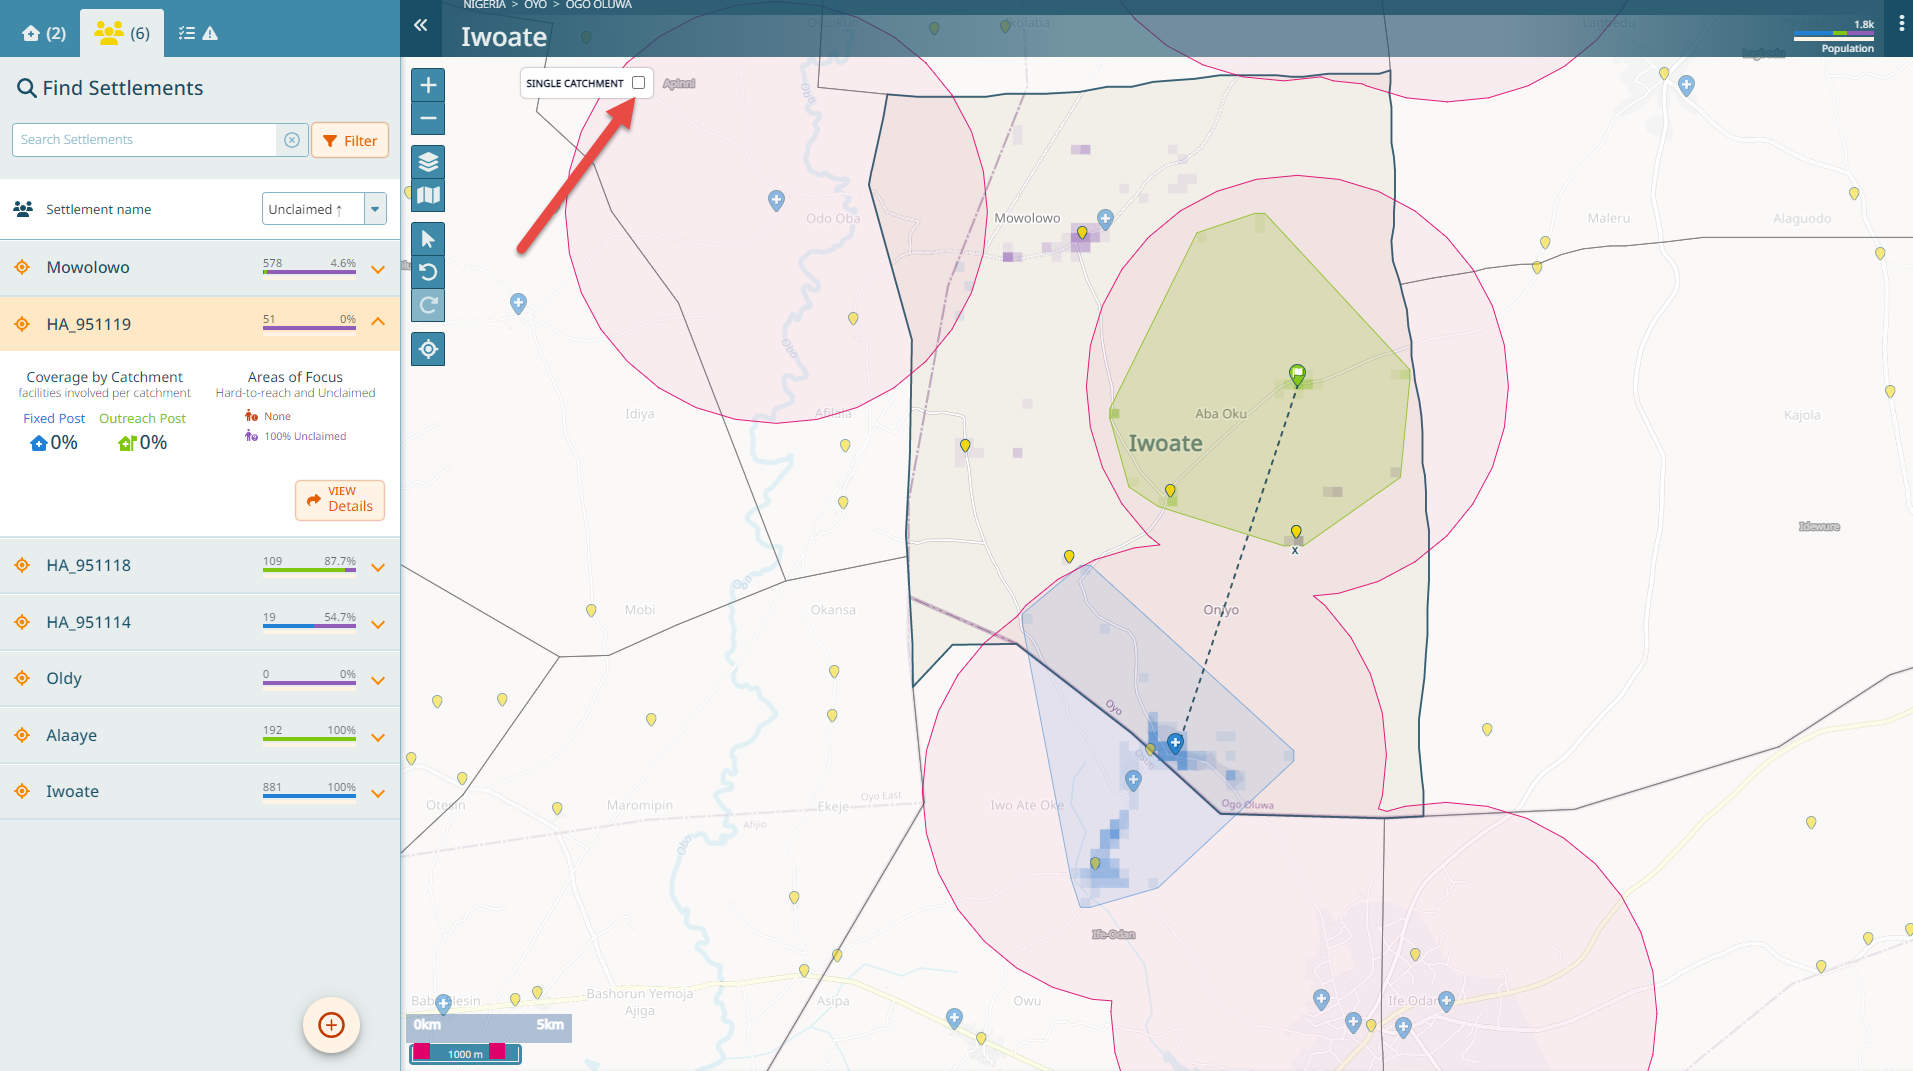
Task: Locate Alaaye using its target icon
Action: pyautogui.click(x=22, y=735)
